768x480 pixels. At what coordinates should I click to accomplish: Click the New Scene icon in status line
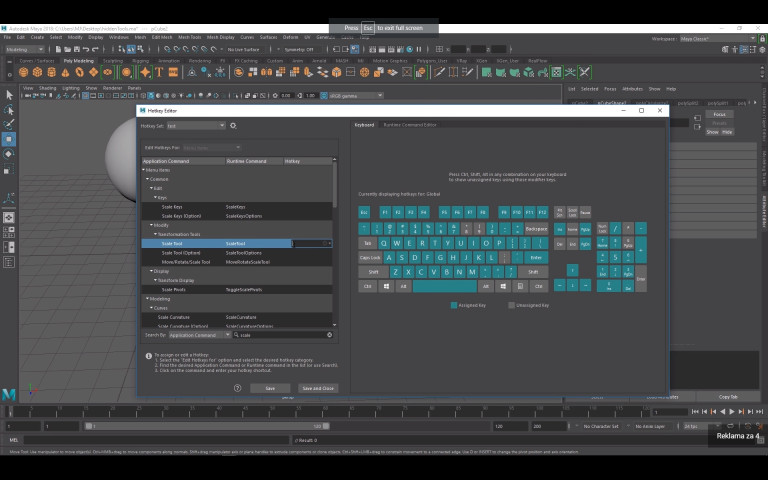pyautogui.click(x=58, y=49)
